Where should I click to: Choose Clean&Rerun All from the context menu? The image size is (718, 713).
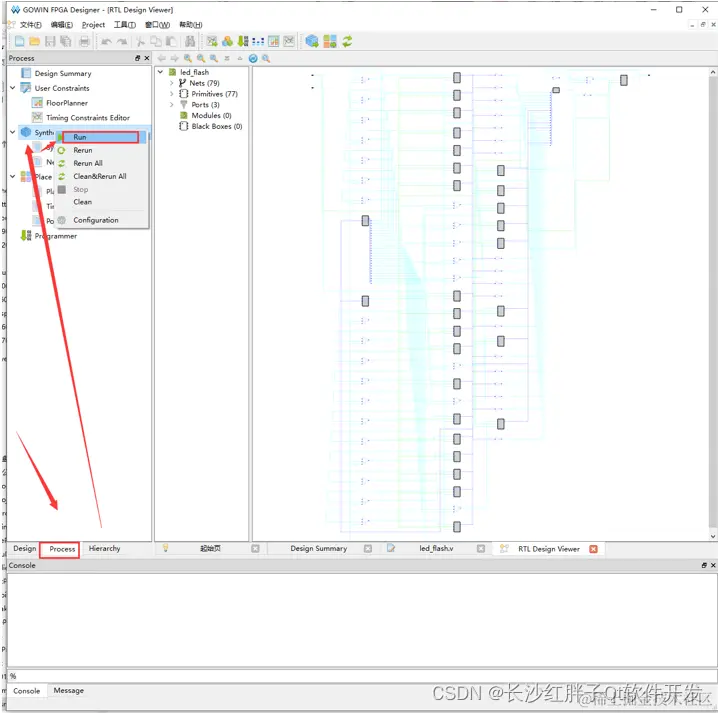101,176
